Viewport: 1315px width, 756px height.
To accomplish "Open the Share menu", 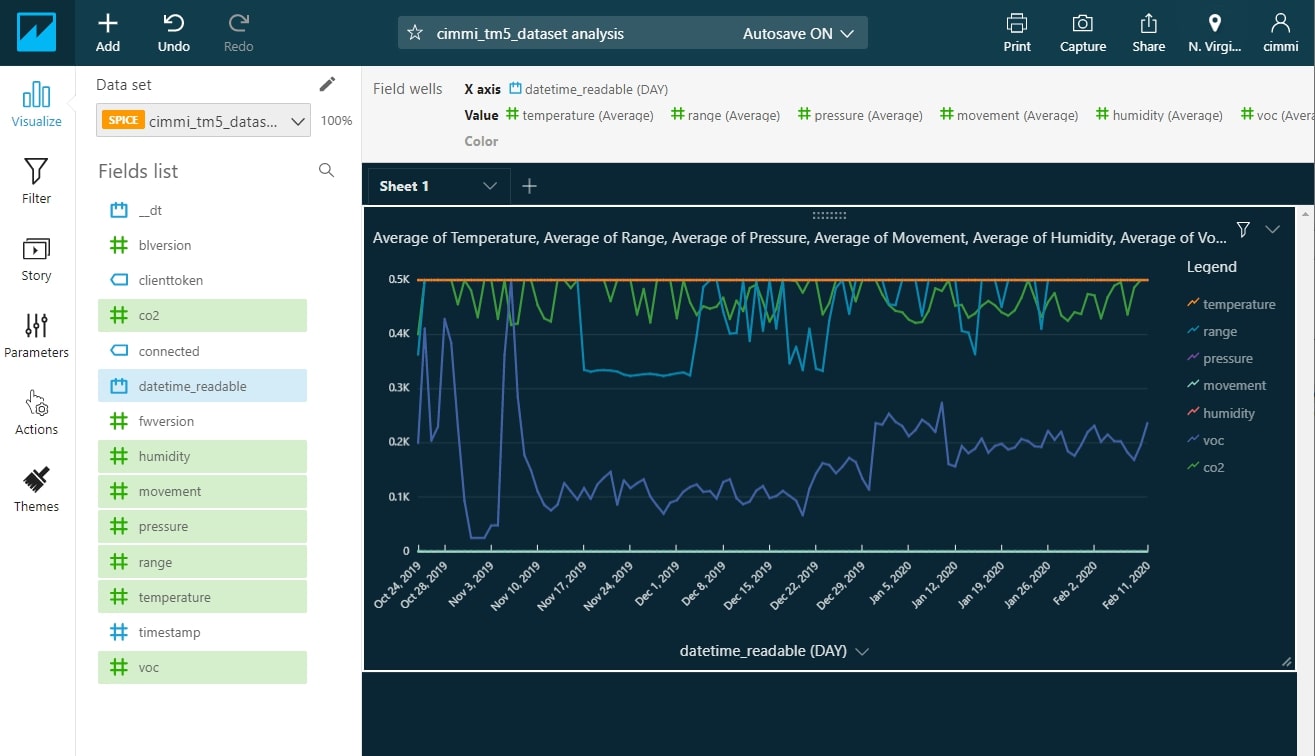I will (x=1148, y=32).
